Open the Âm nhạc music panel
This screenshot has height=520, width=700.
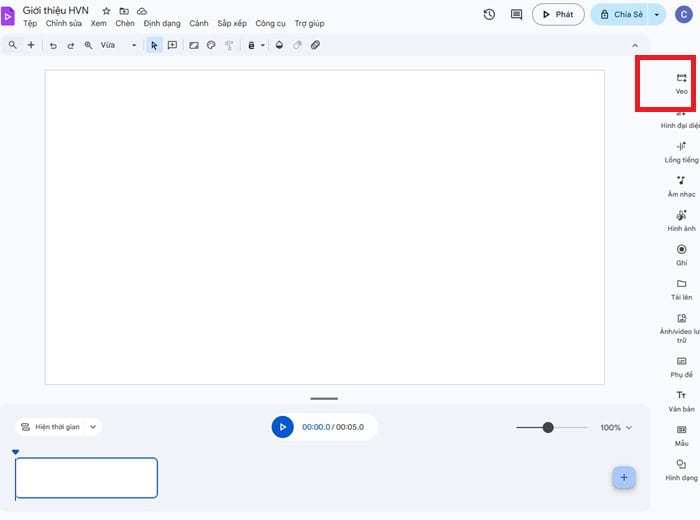681,184
